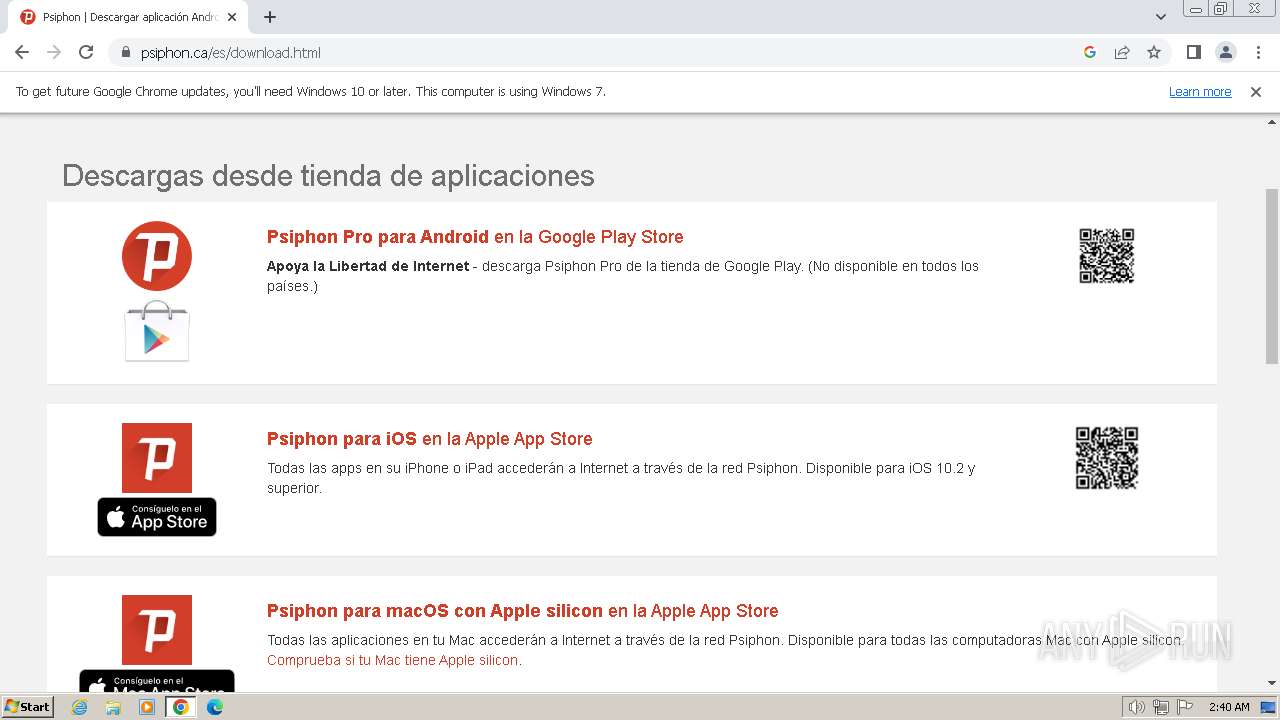Click the Psiphon macOS square logo
1280x720 pixels.
click(157, 630)
